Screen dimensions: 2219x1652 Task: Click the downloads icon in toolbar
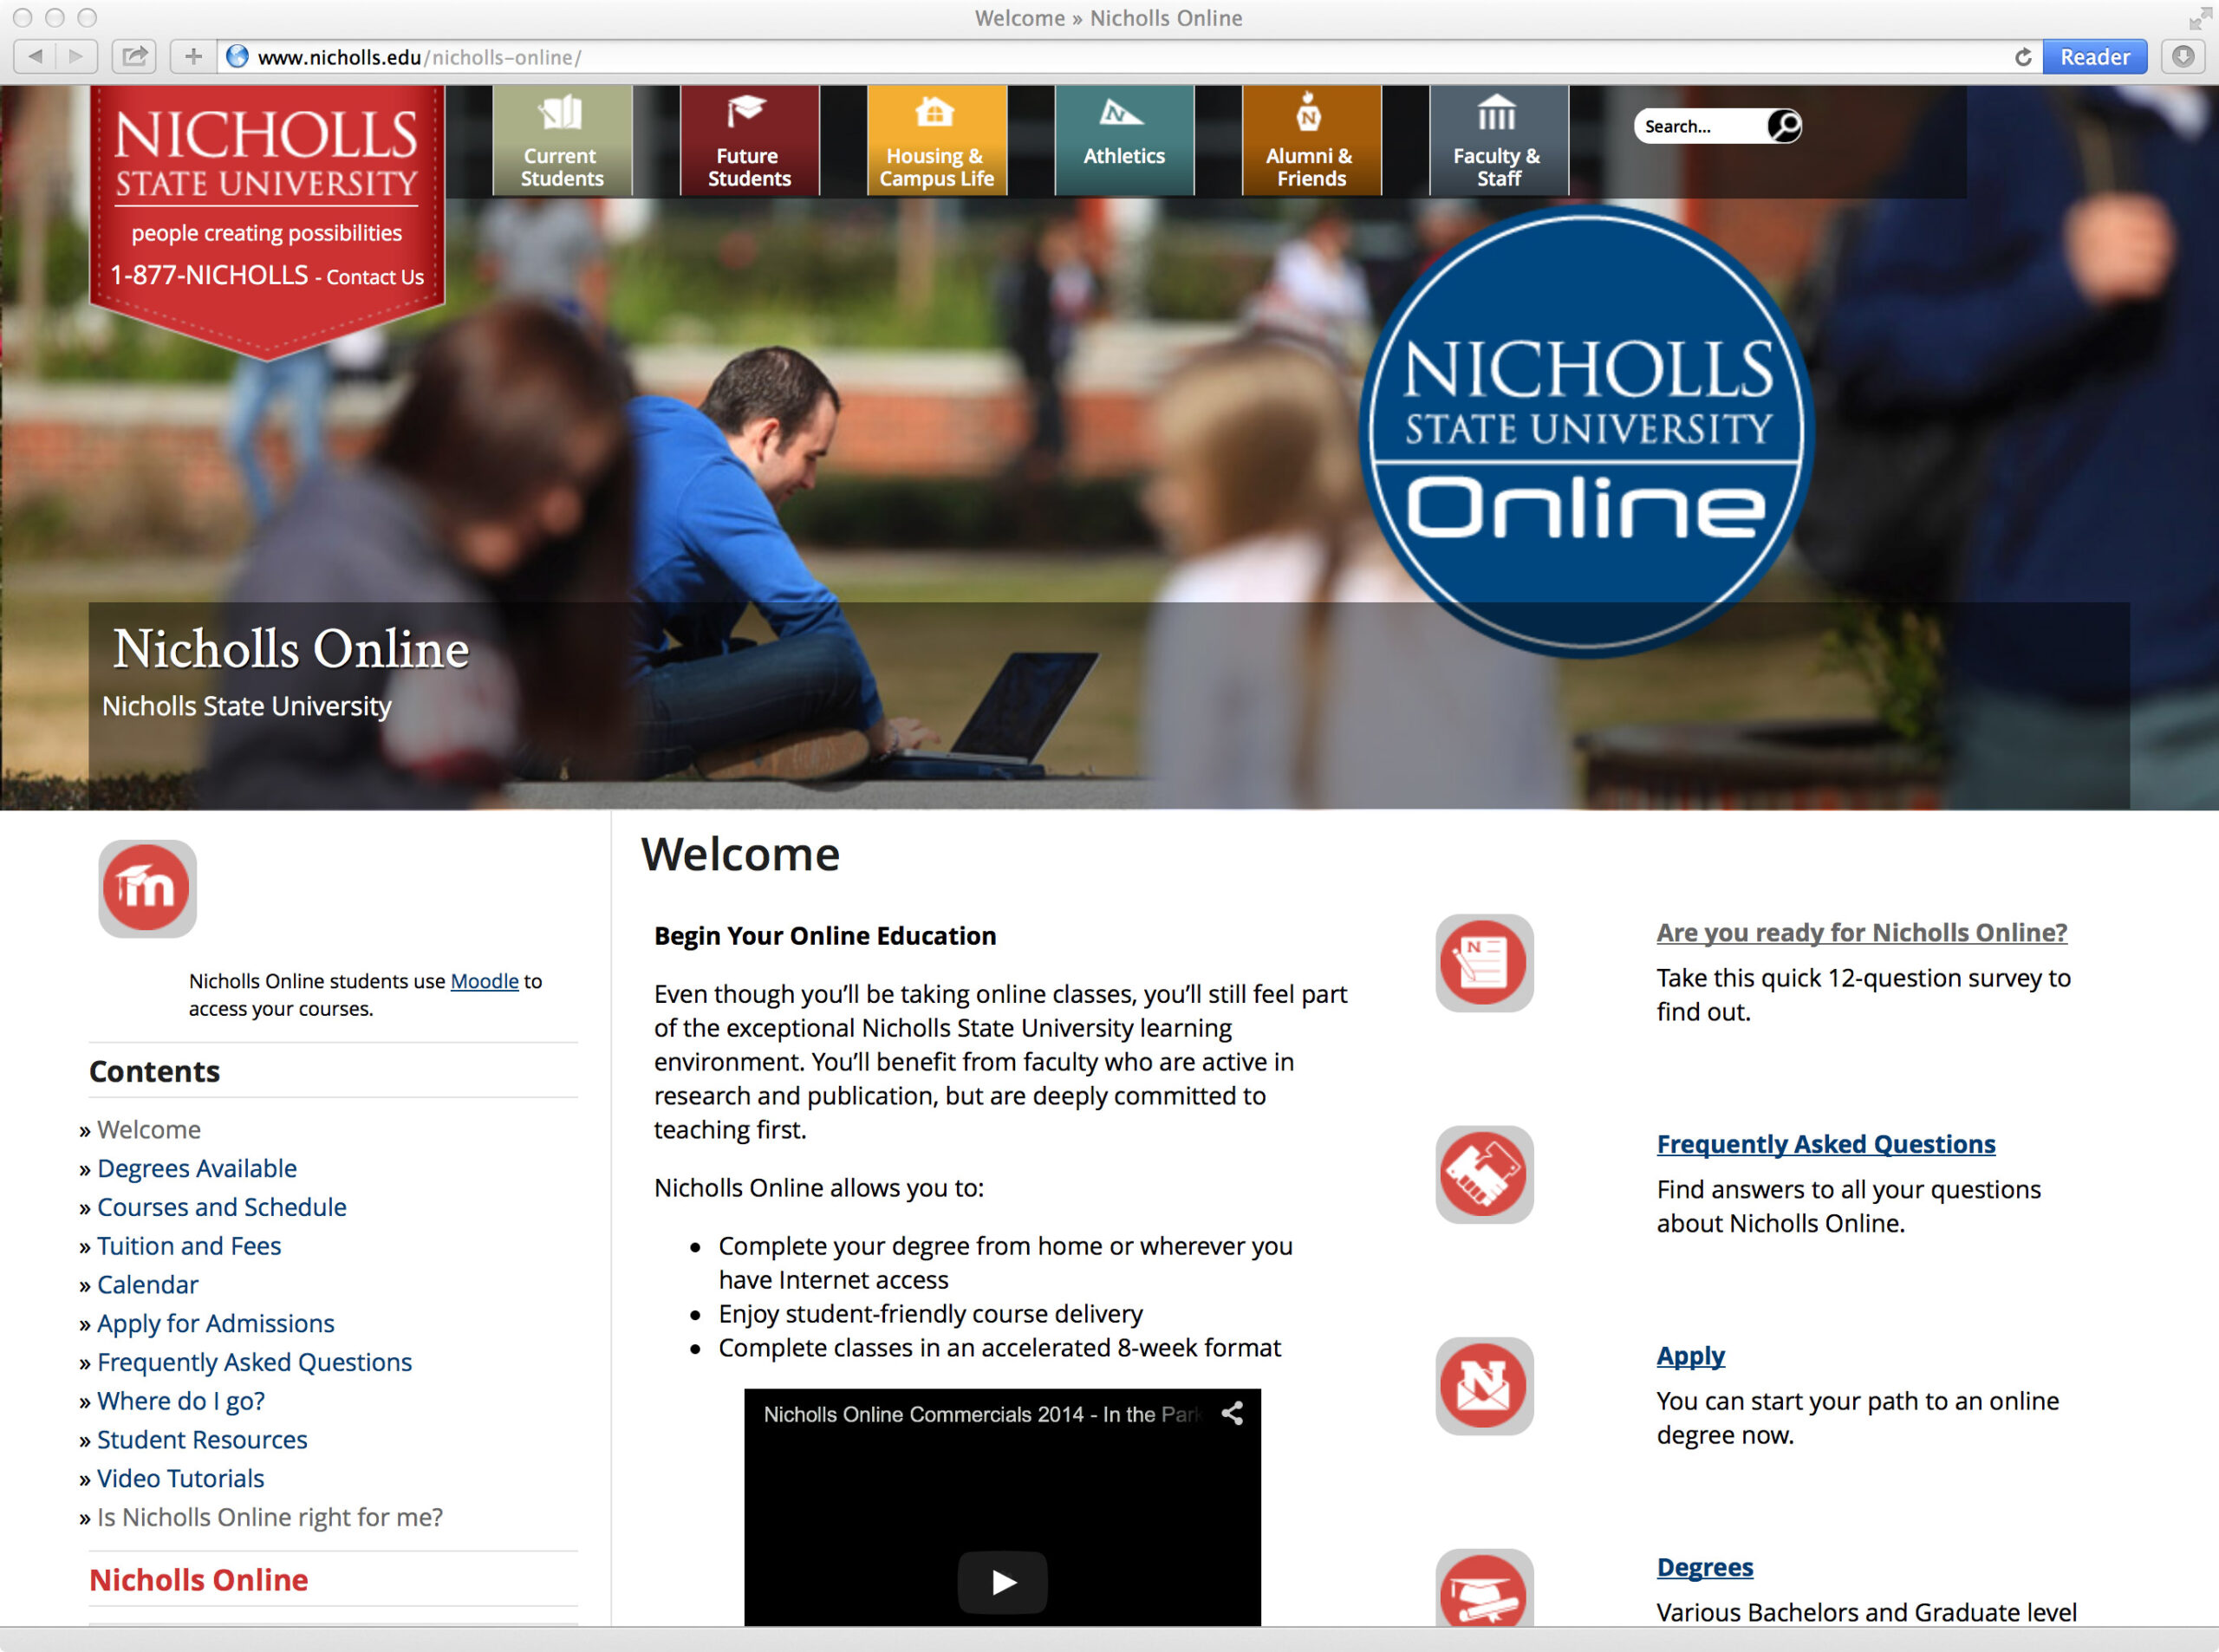[x=2183, y=57]
